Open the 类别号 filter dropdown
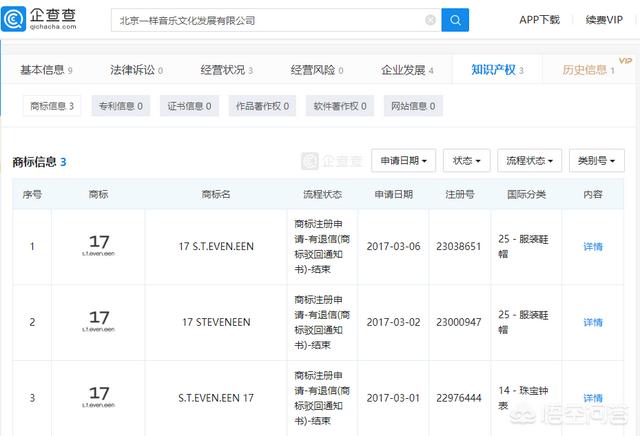Viewport: 640px width, 436px height. click(597, 160)
